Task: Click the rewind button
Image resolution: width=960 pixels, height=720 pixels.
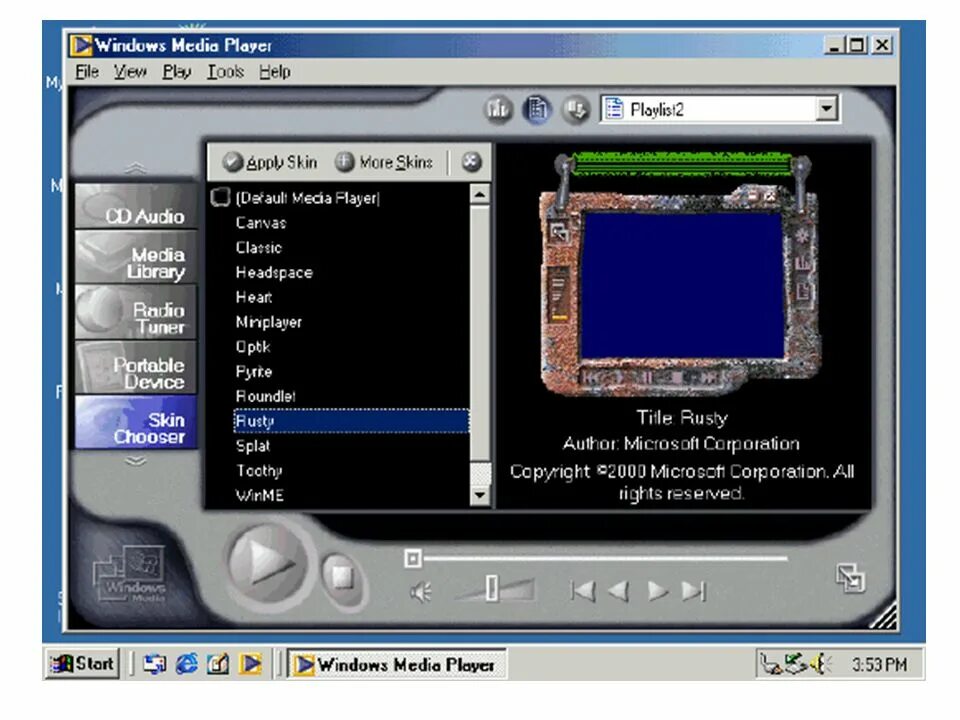Action: [618, 591]
